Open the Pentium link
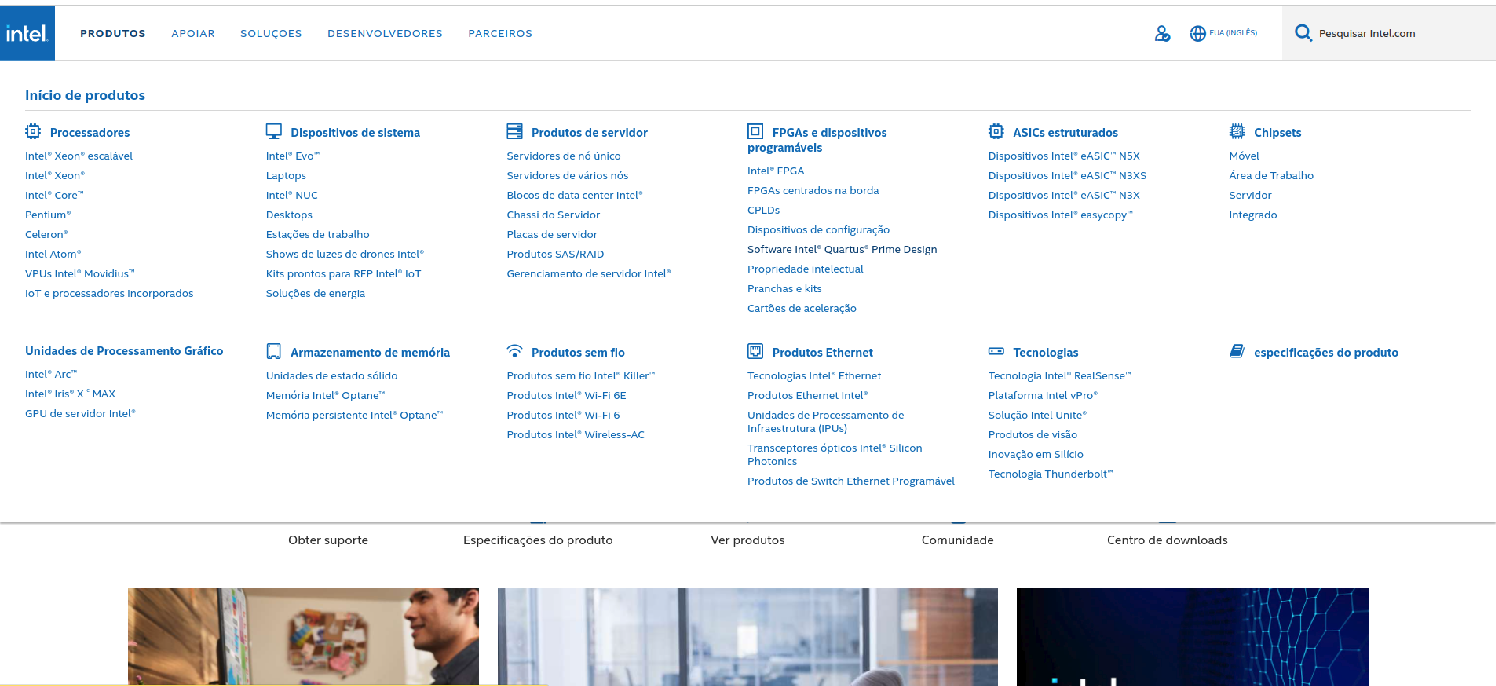The height and width of the screenshot is (686, 1496). coord(48,215)
